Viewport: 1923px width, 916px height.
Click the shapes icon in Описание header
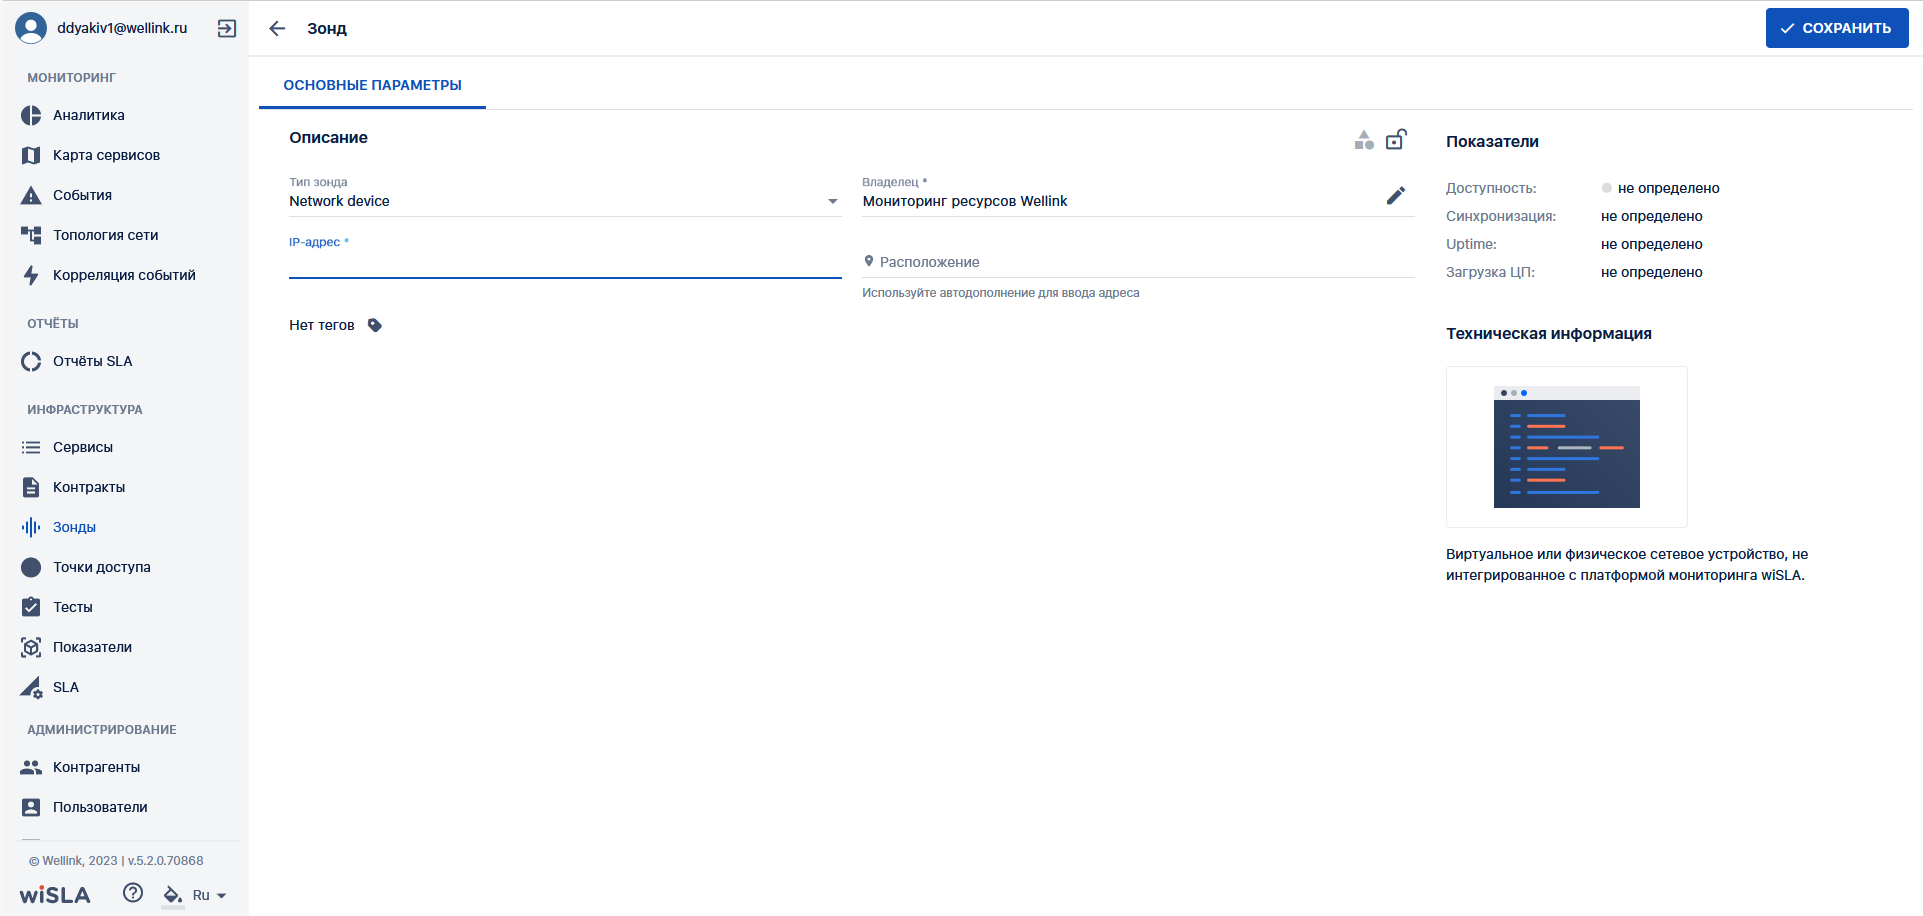(1364, 140)
